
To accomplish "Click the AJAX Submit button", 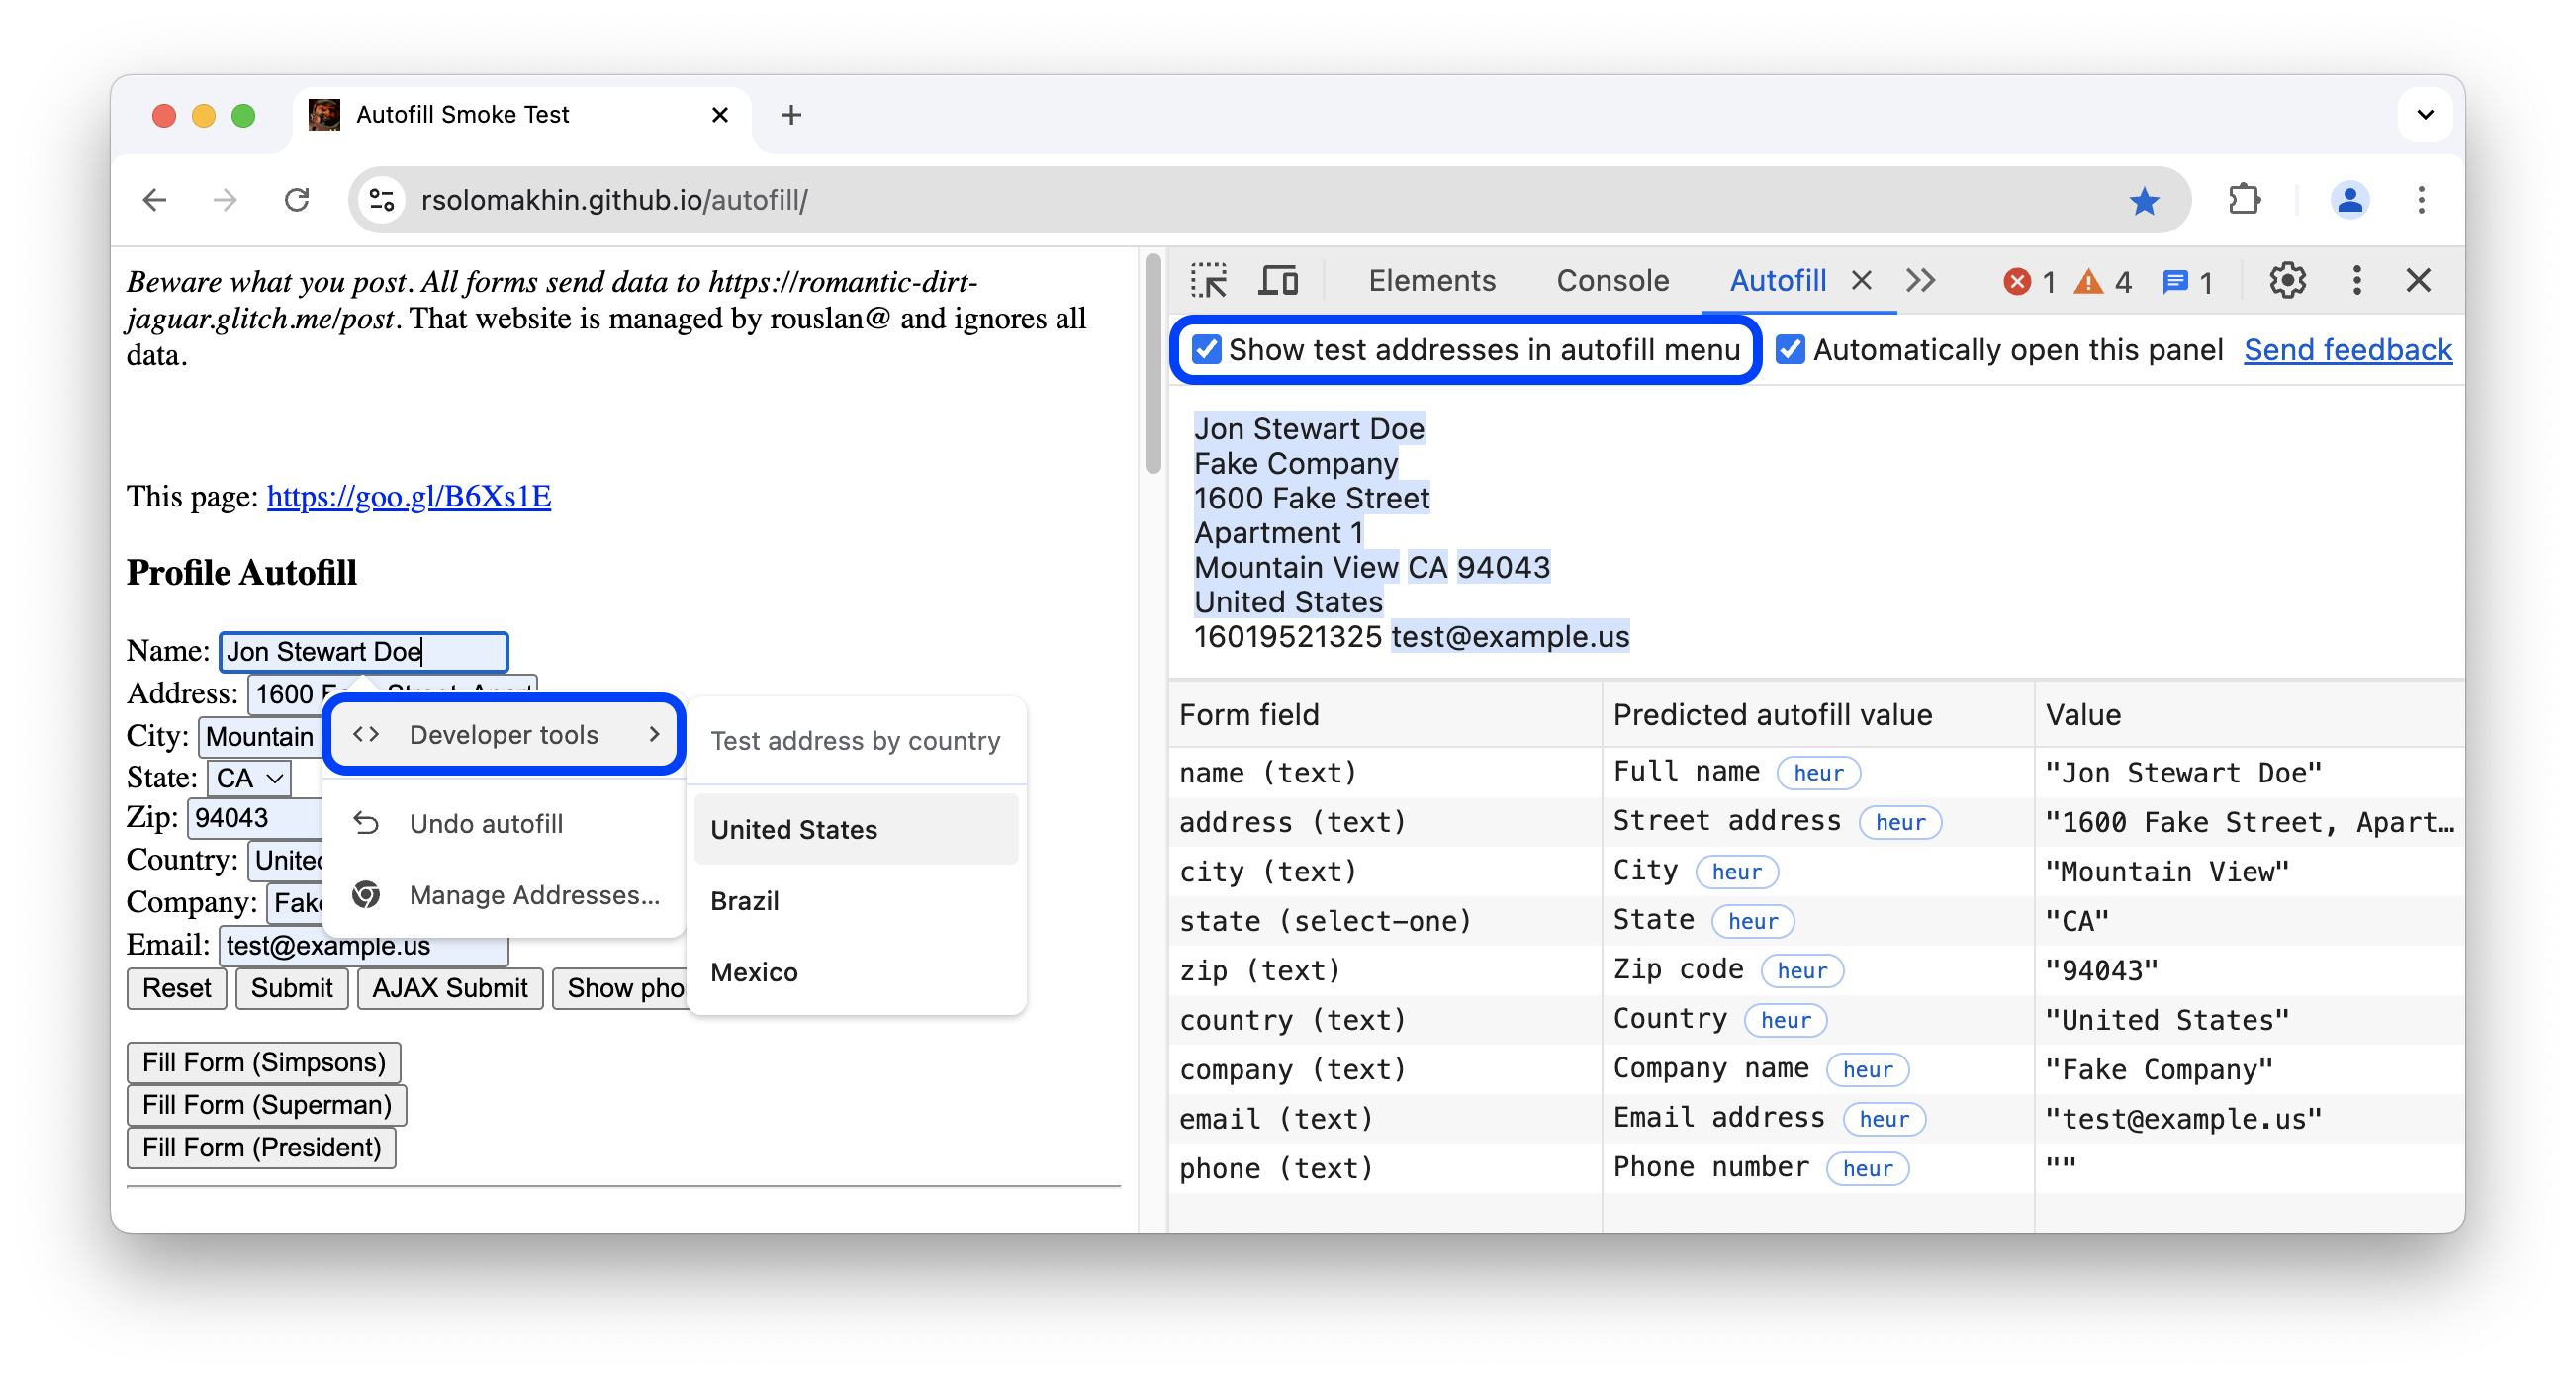I will (448, 990).
